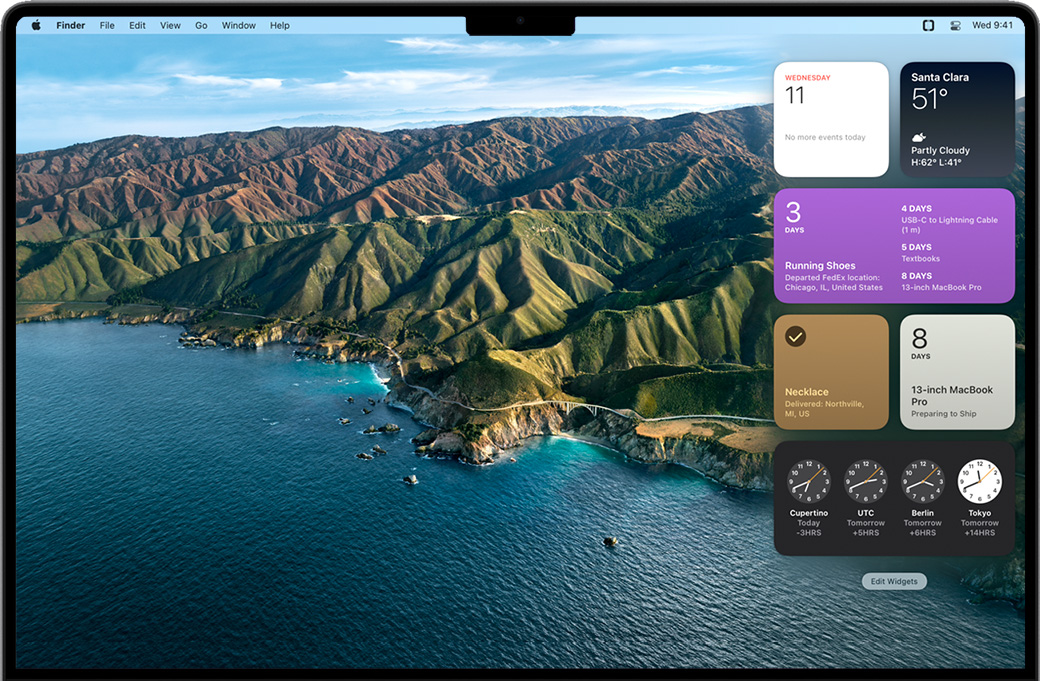Open the 13-inch MacBook Pro Preparing to Ship widget

click(x=957, y=372)
